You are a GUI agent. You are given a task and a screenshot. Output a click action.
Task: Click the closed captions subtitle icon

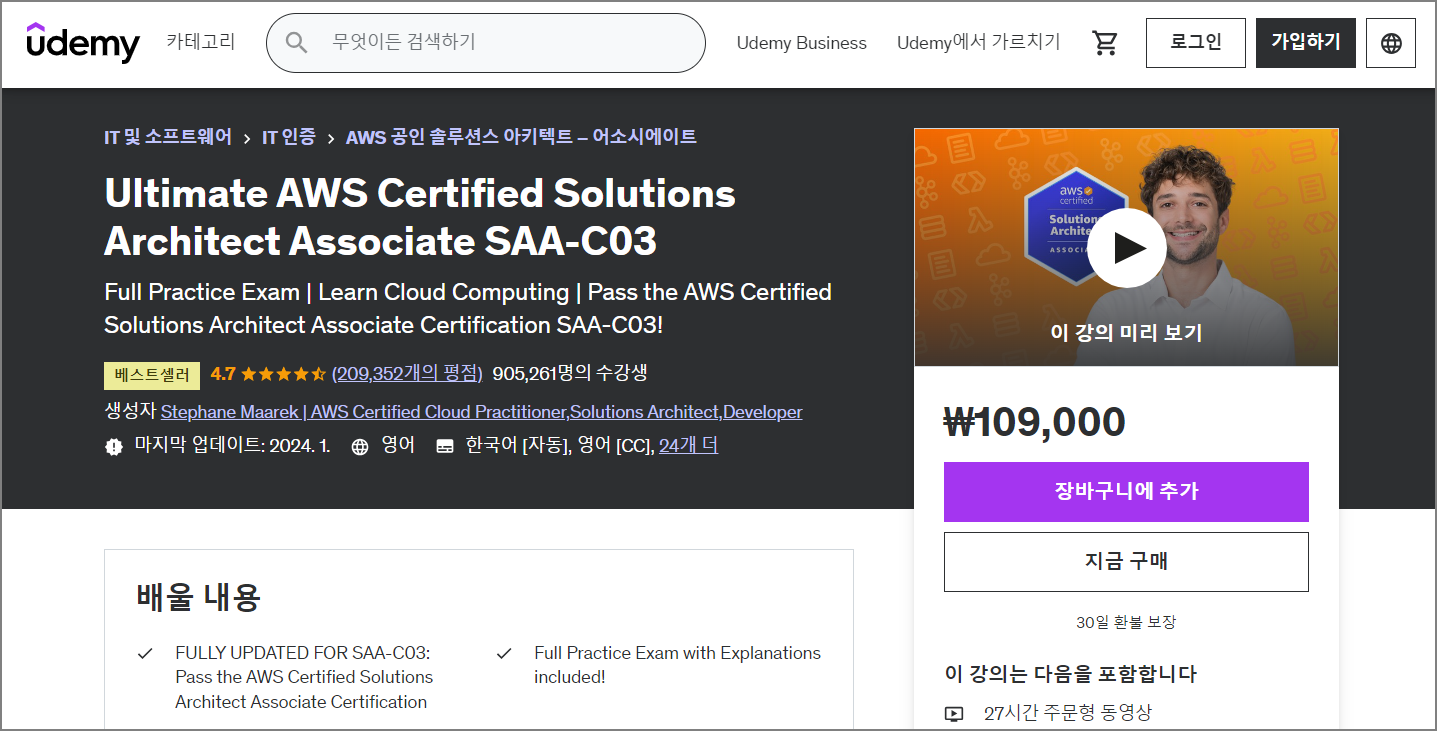(445, 446)
